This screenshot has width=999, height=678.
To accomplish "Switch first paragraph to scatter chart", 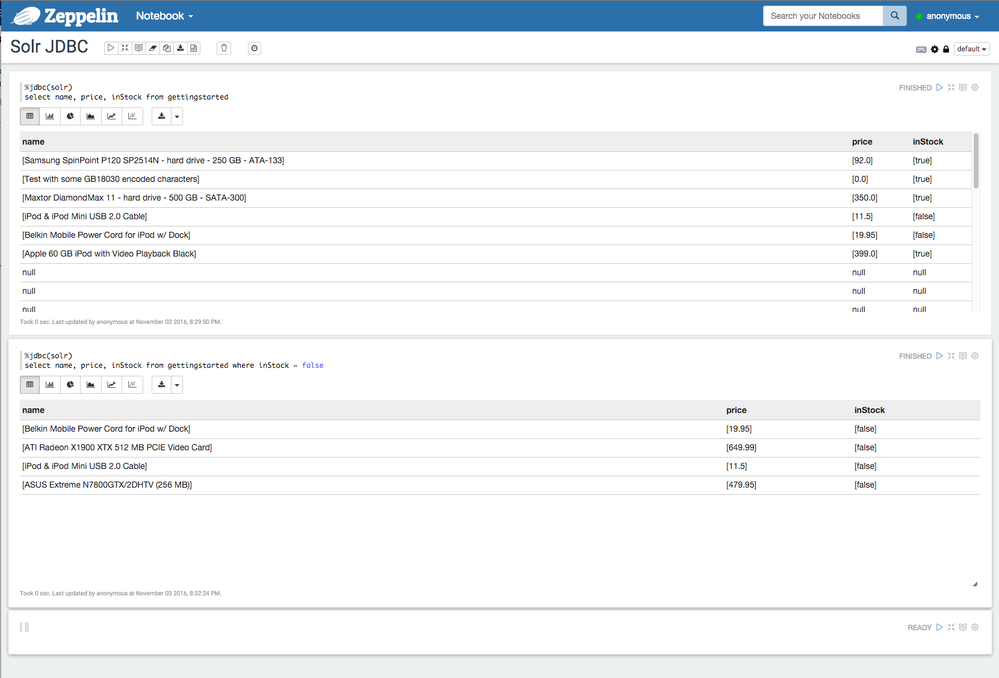I will pos(132,116).
